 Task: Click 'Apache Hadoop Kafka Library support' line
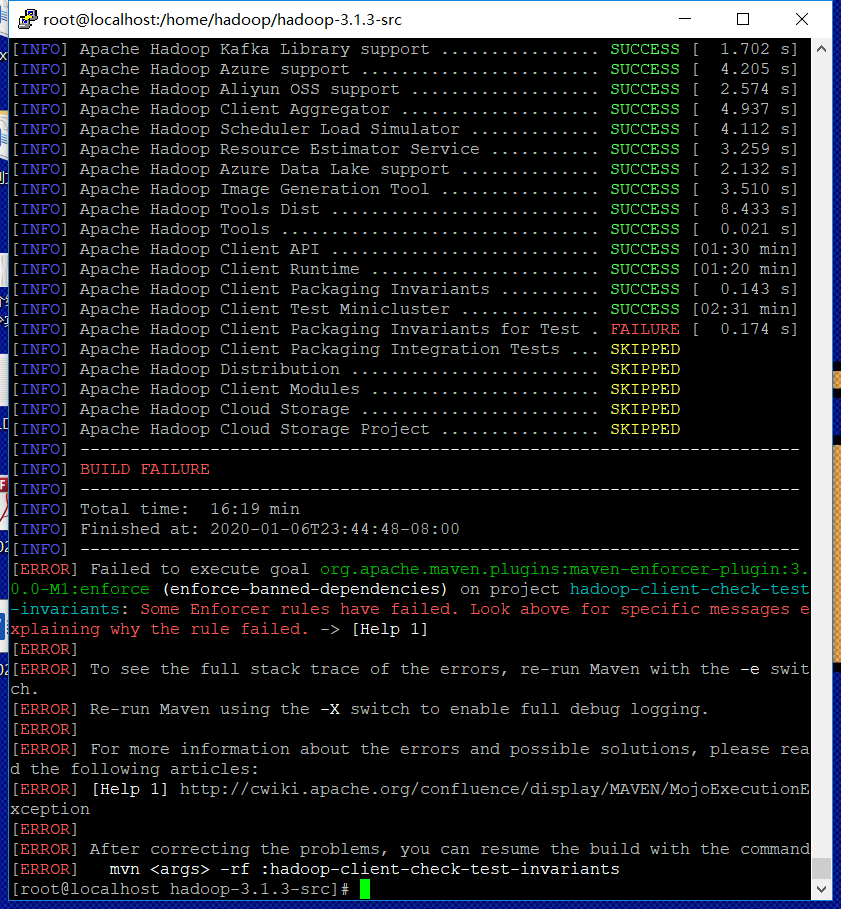[405, 49]
